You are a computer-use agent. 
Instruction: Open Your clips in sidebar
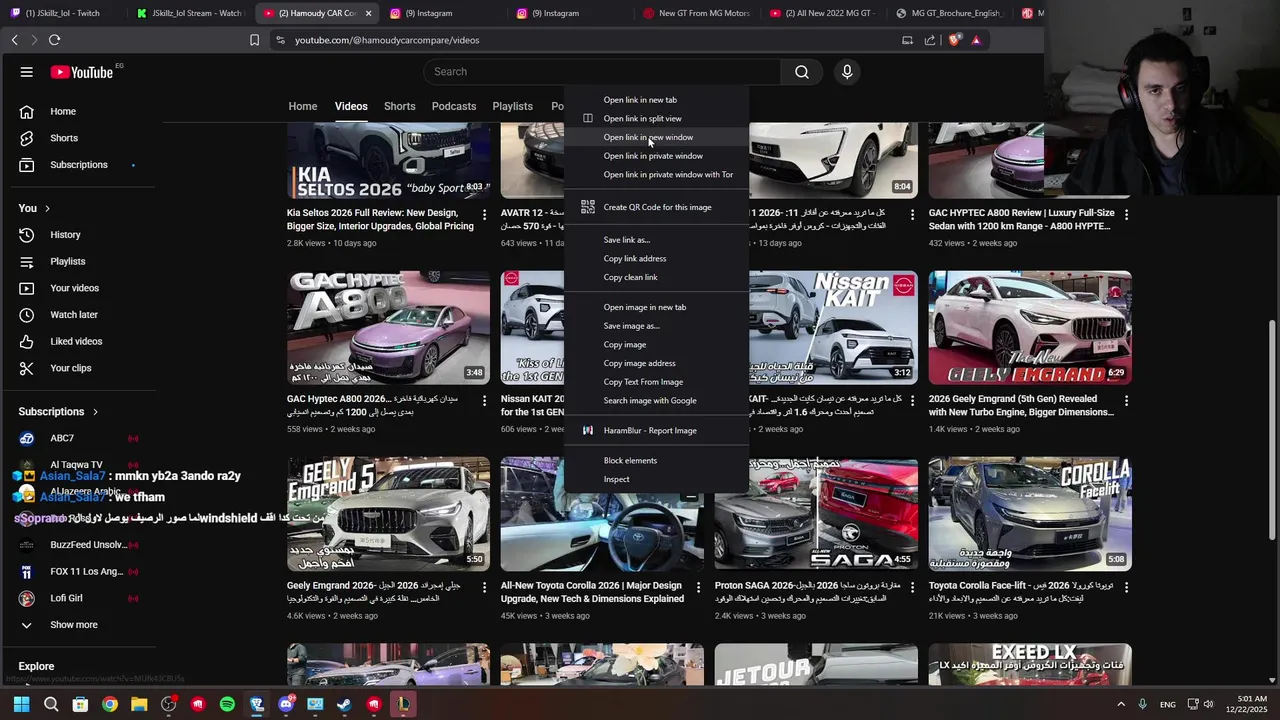70,368
